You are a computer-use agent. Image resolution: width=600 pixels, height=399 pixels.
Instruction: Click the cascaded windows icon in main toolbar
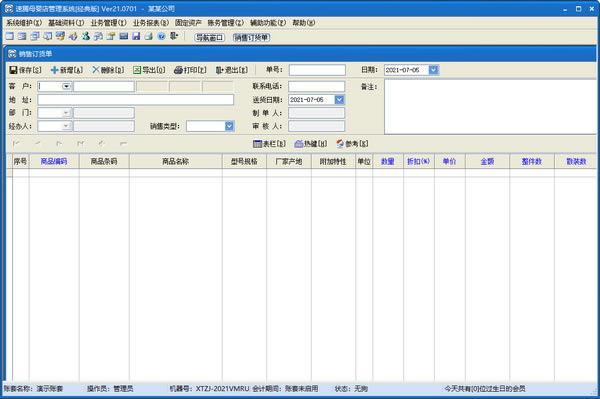point(35,36)
